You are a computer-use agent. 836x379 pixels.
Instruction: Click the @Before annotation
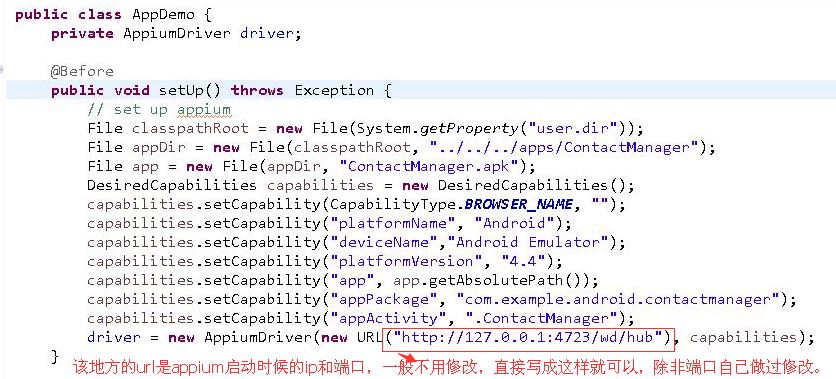pyautogui.click(x=82, y=71)
